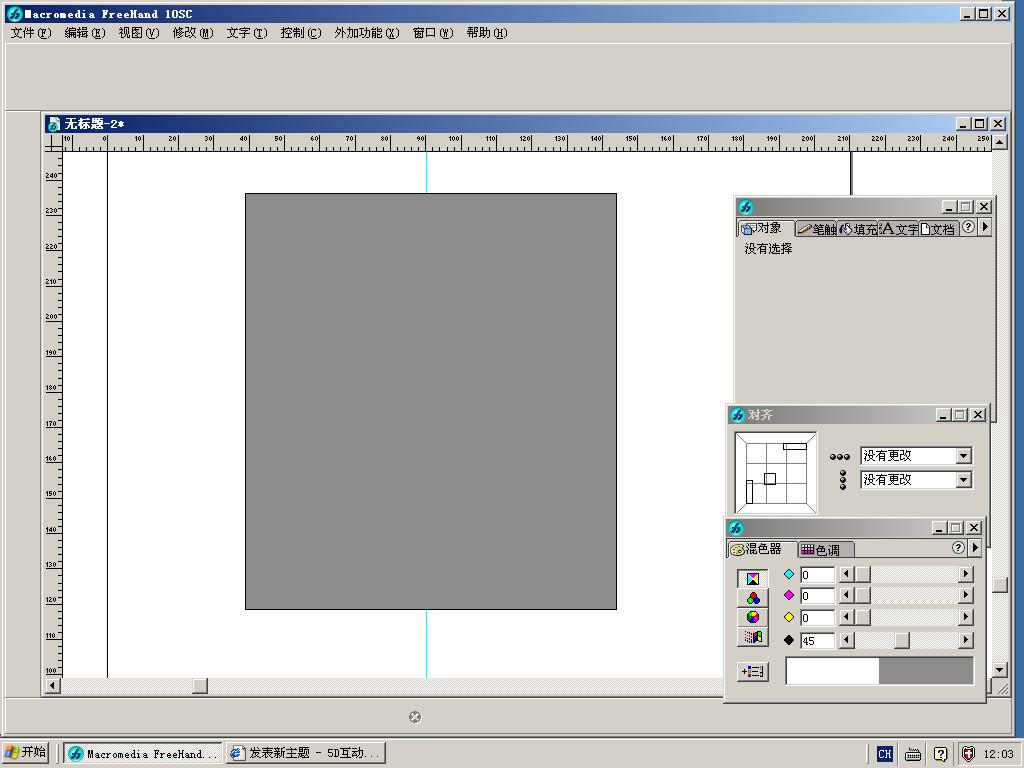The image size is (1024, 768).
Task: Click the add-to-swatches button in mixer
Action: coord(752,671)
